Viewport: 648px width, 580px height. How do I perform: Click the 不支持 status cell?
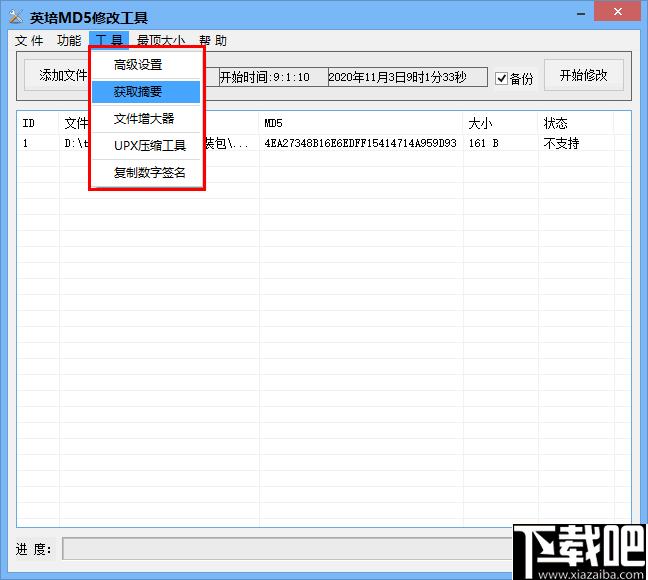(x=561, y=143)
